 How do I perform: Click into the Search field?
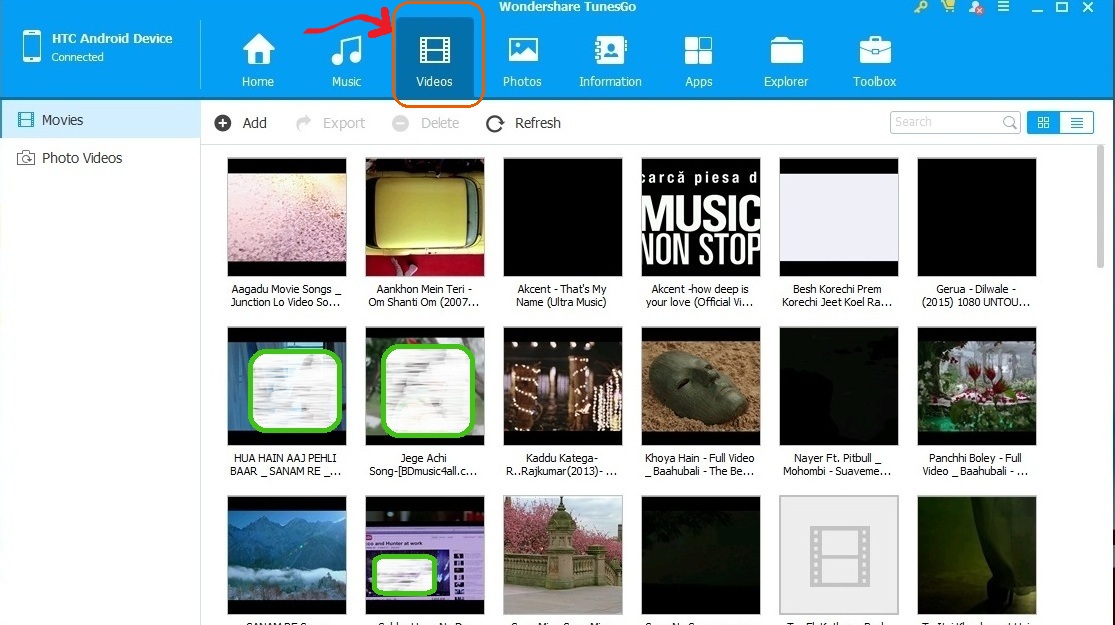tap(944, 122)
